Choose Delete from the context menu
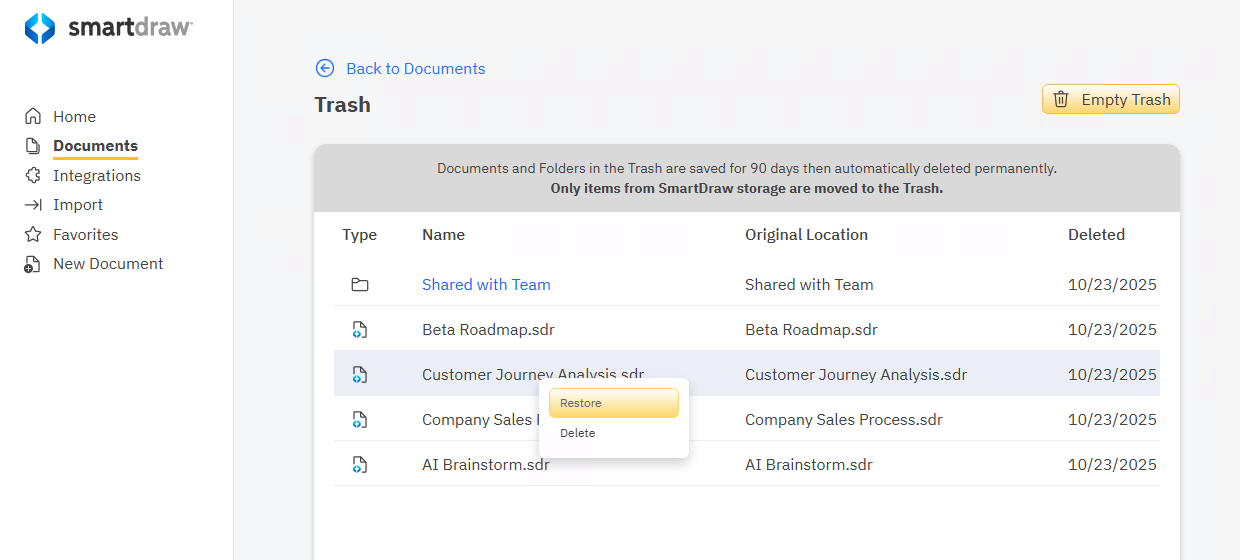The width and height of the screenshot is (1240, 560). pos(578,433)
